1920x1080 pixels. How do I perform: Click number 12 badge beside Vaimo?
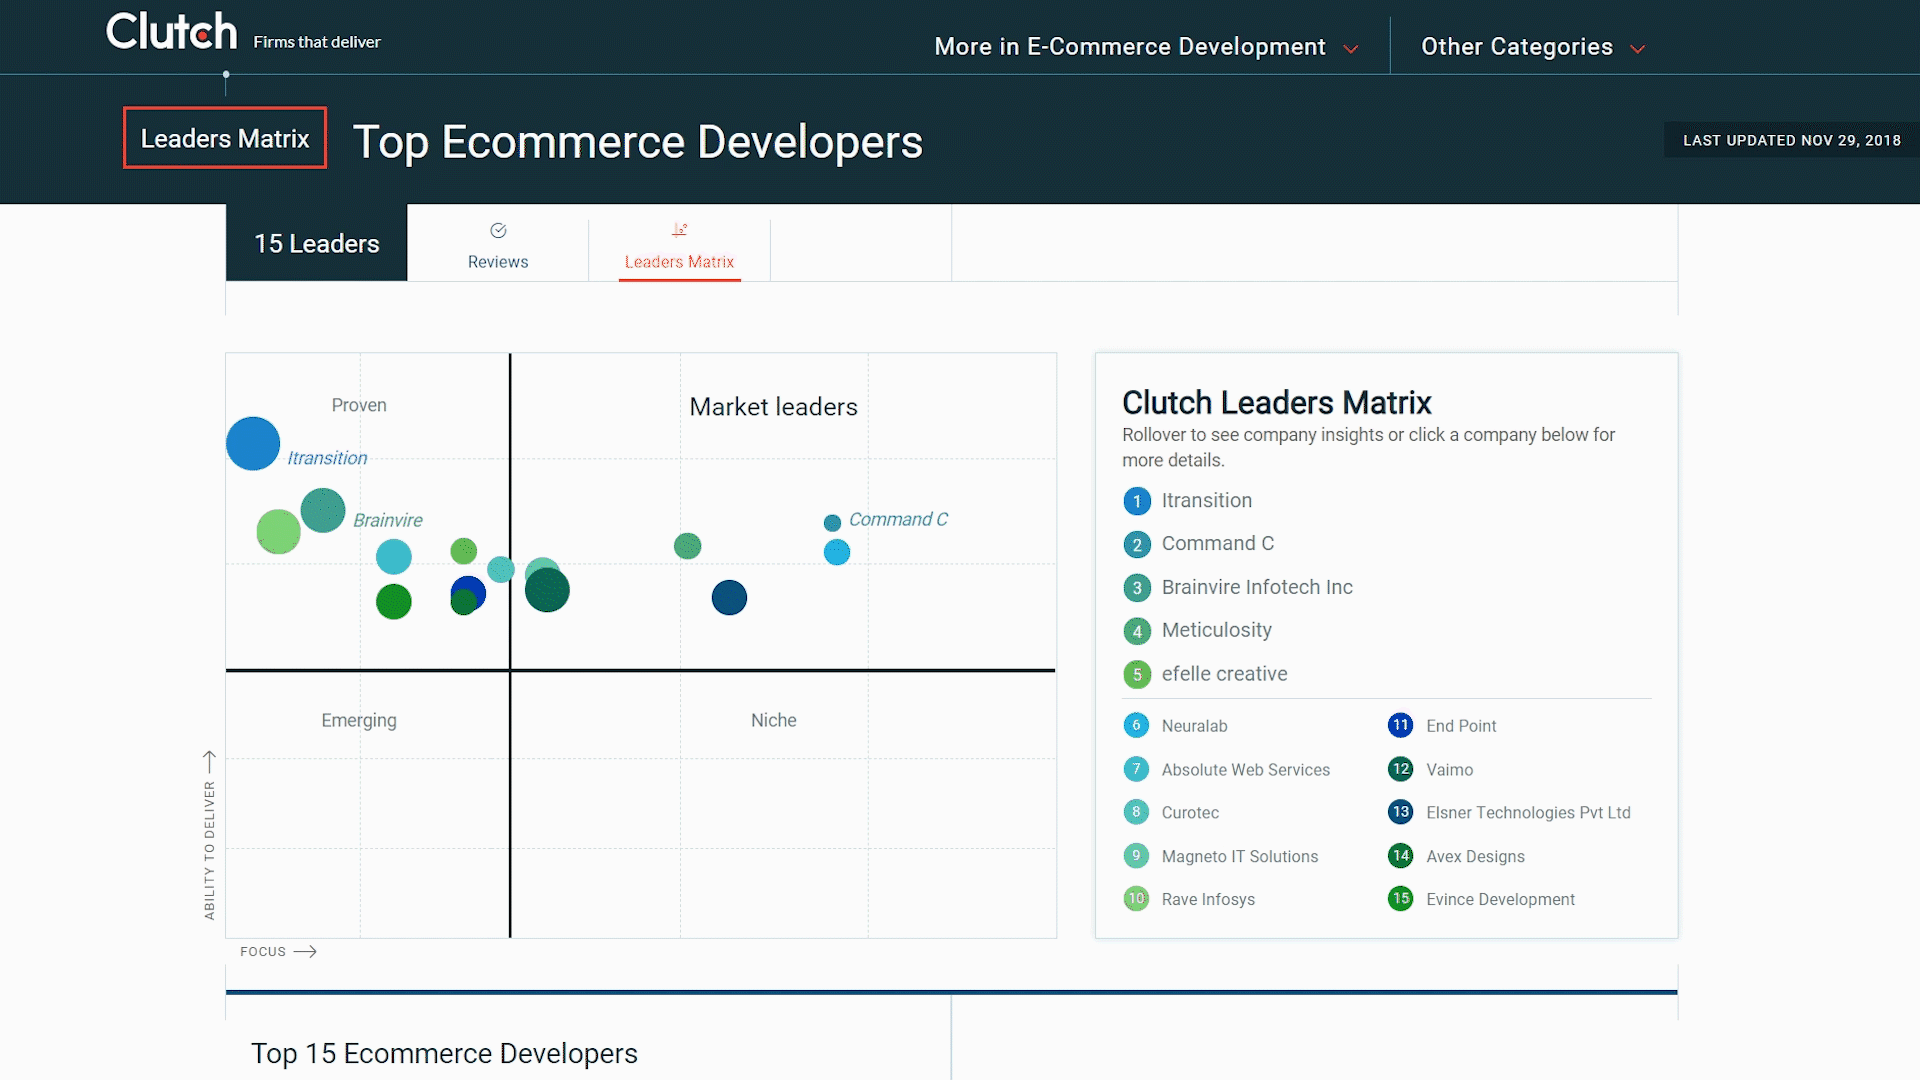(x=1400, y=769)
